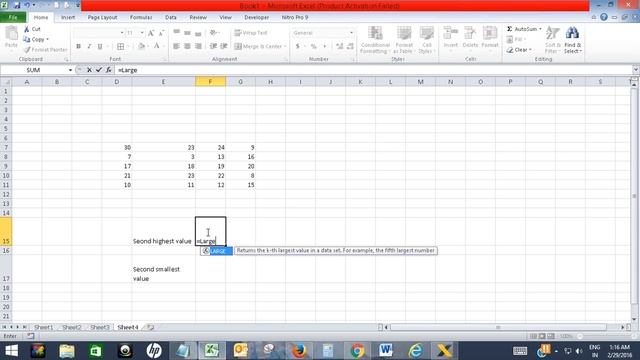This screenshot has width=640, height=360.
Task: Click the Copy icon
Action: coord(27,40)
